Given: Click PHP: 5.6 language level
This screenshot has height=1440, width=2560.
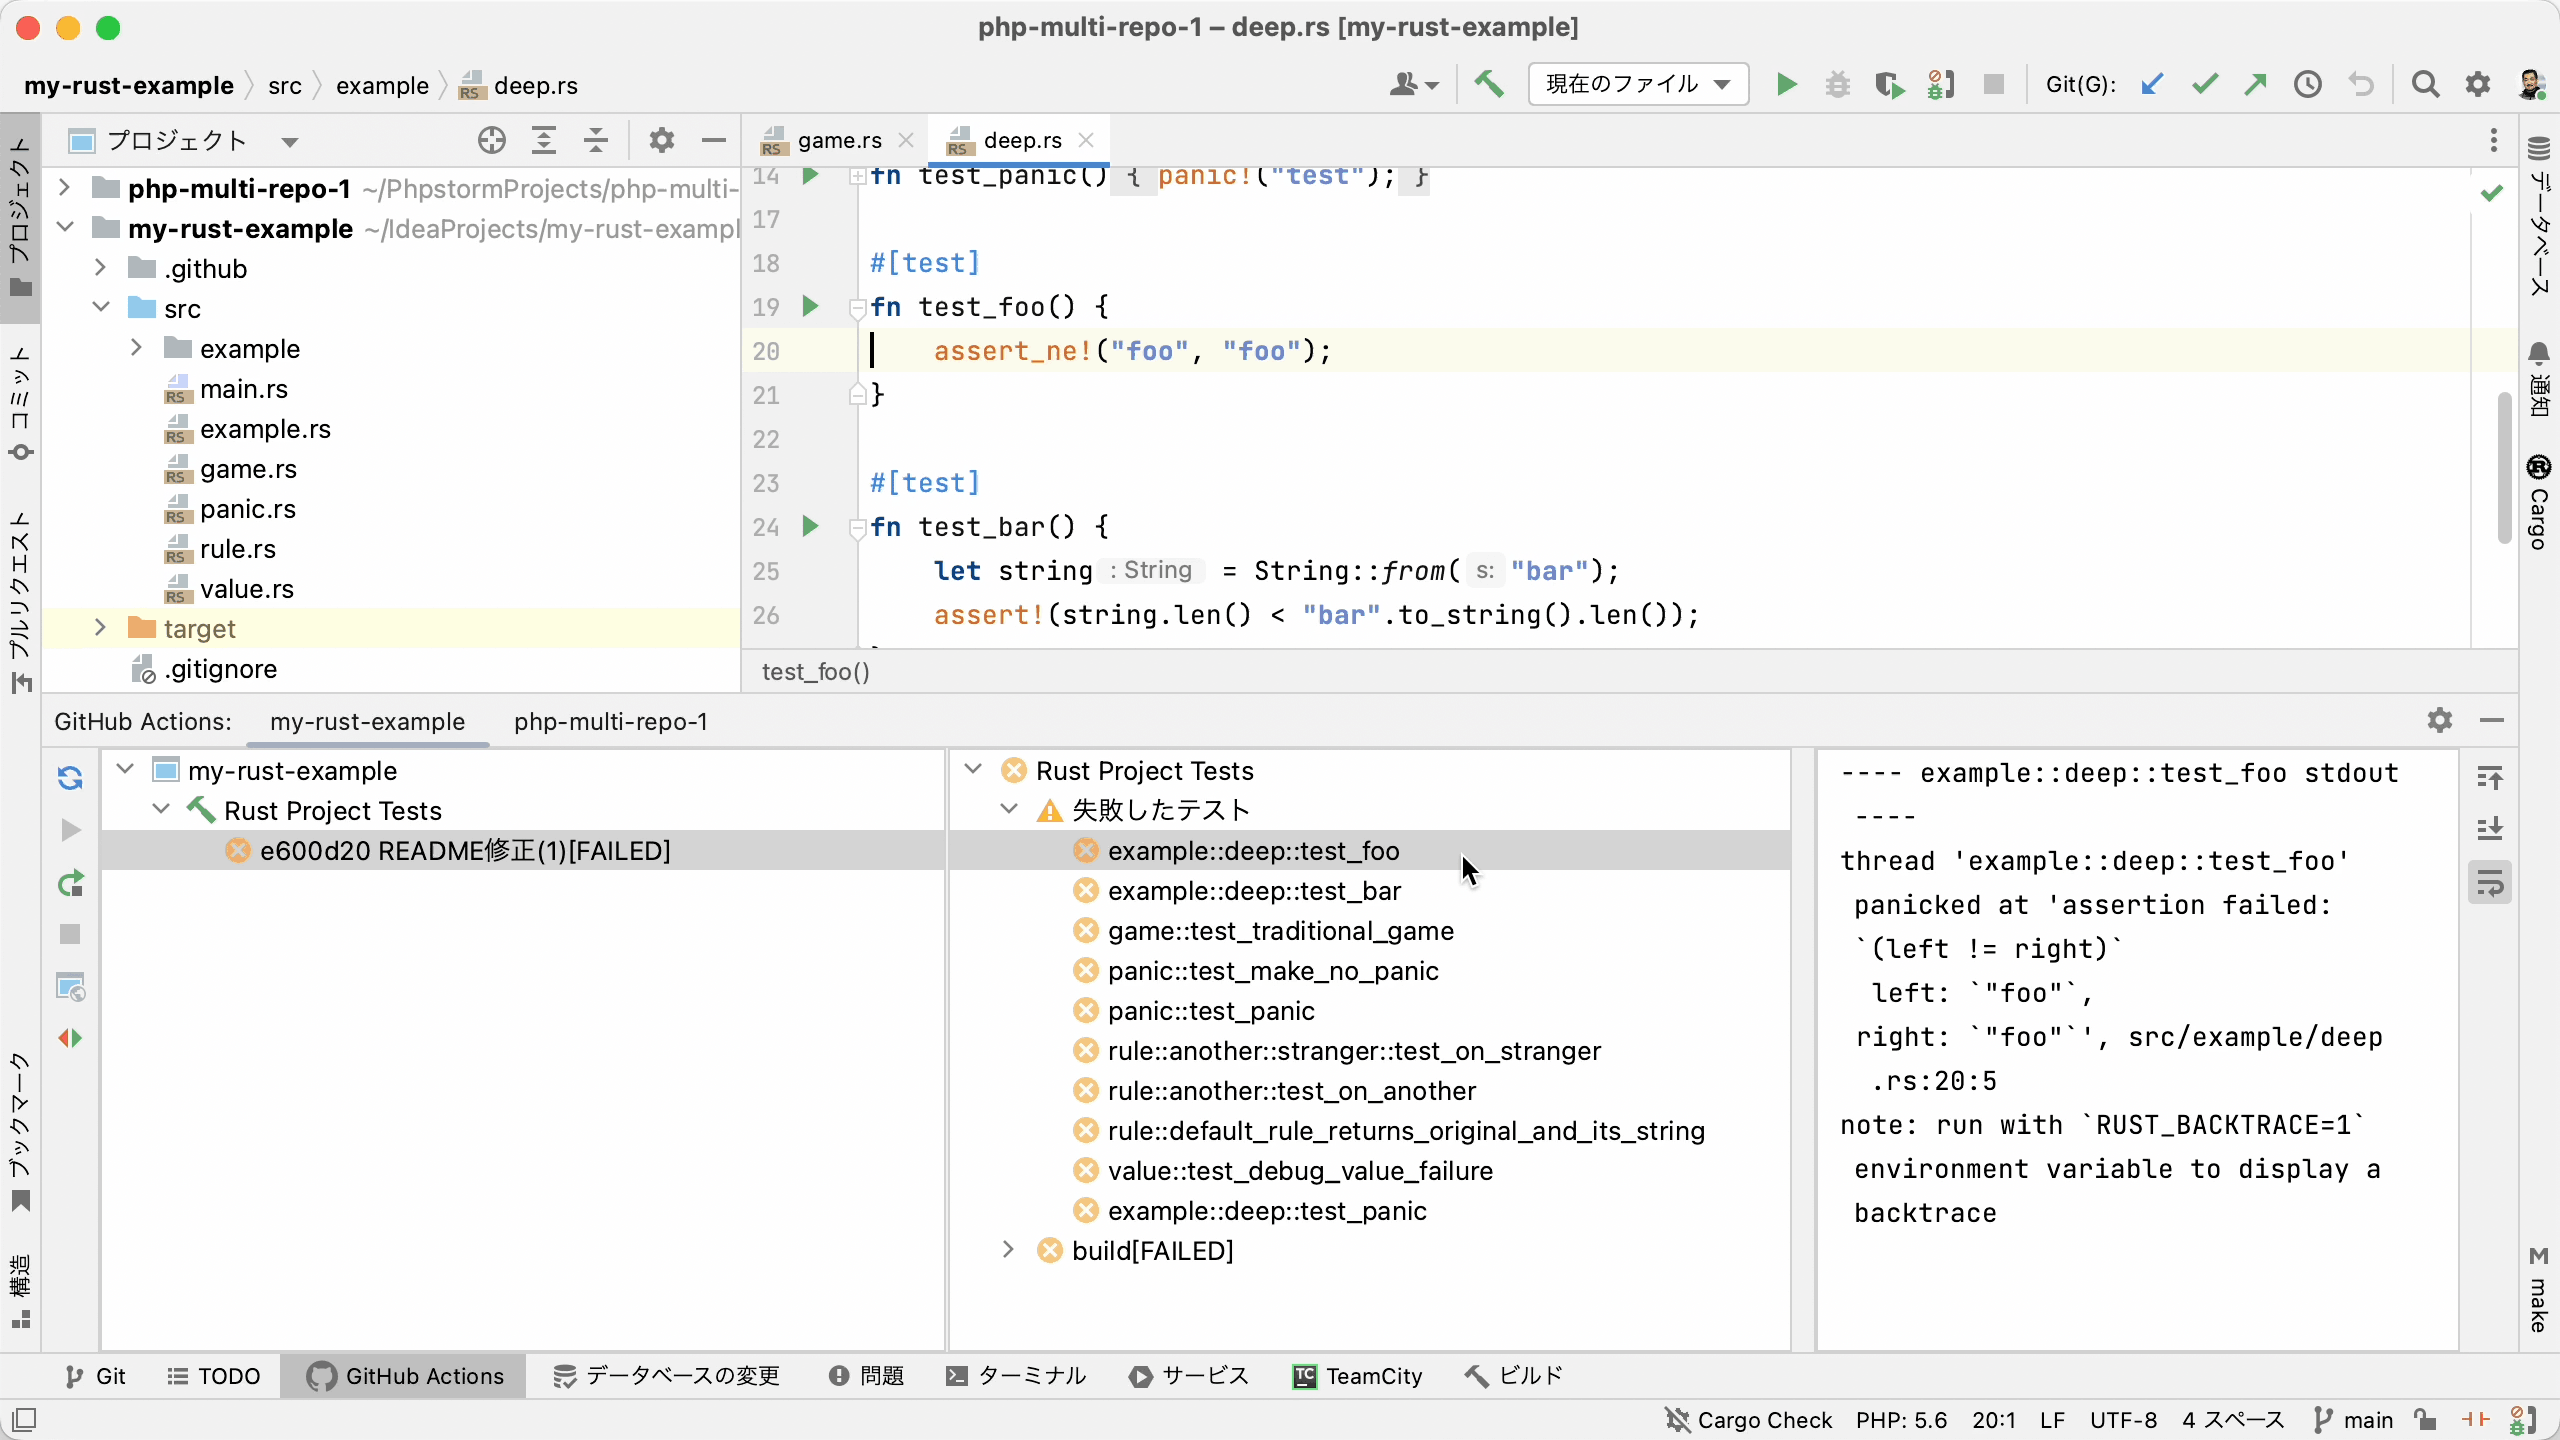Looking at the screenshot, I should pos(1901,1420).
